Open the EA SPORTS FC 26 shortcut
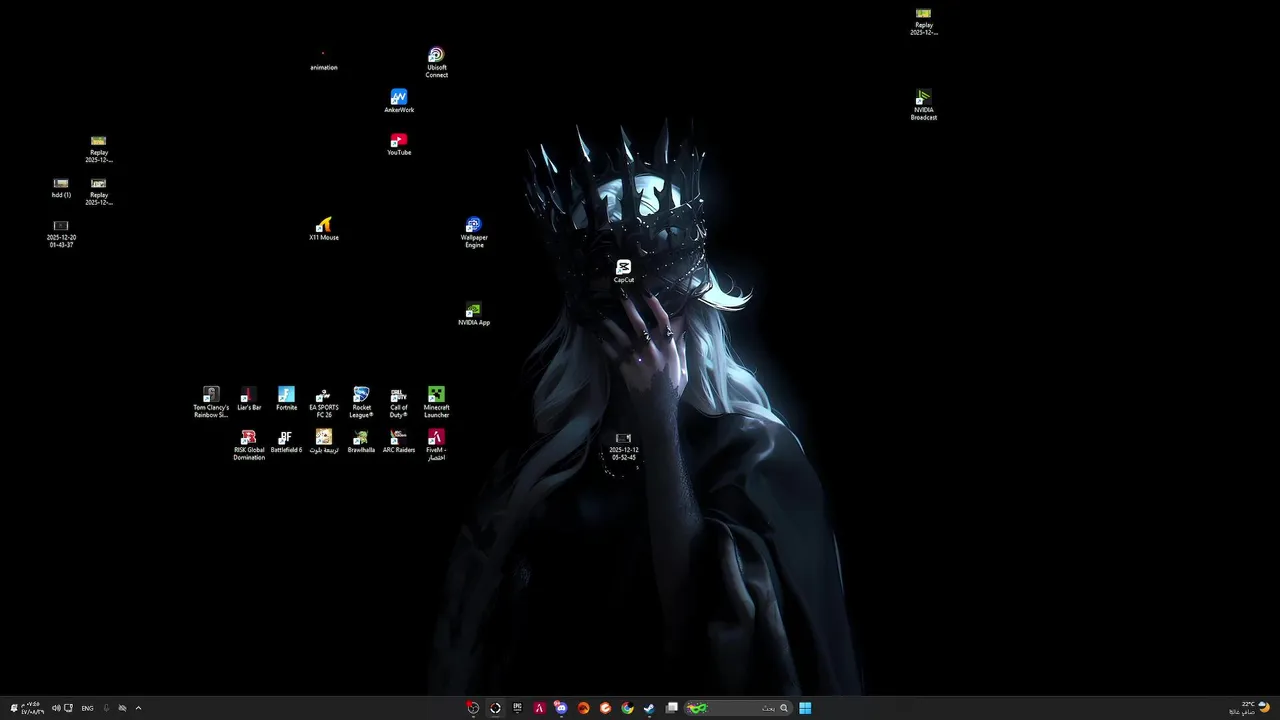This screenshot has width=1280, height=720. [x=324, y=402]
